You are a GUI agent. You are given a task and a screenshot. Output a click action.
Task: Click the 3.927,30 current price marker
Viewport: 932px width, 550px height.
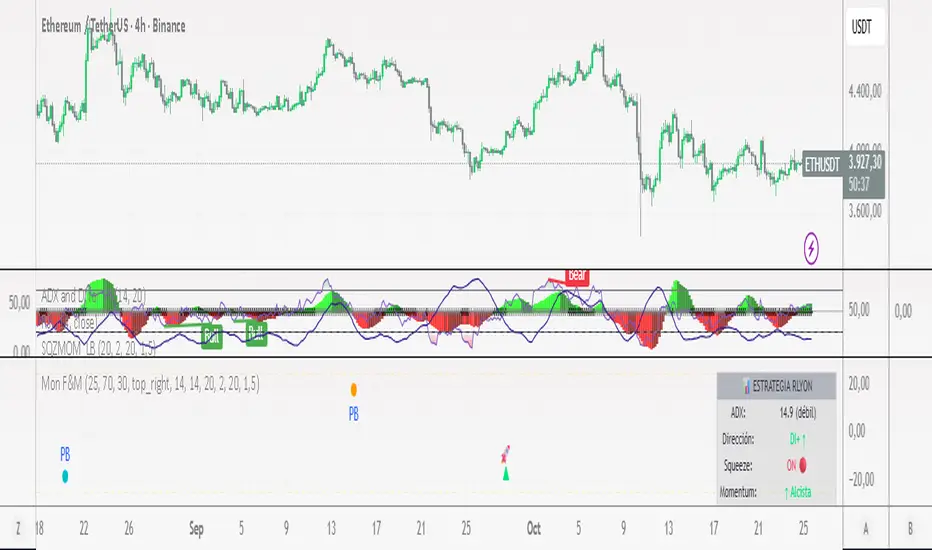(864, 162)
